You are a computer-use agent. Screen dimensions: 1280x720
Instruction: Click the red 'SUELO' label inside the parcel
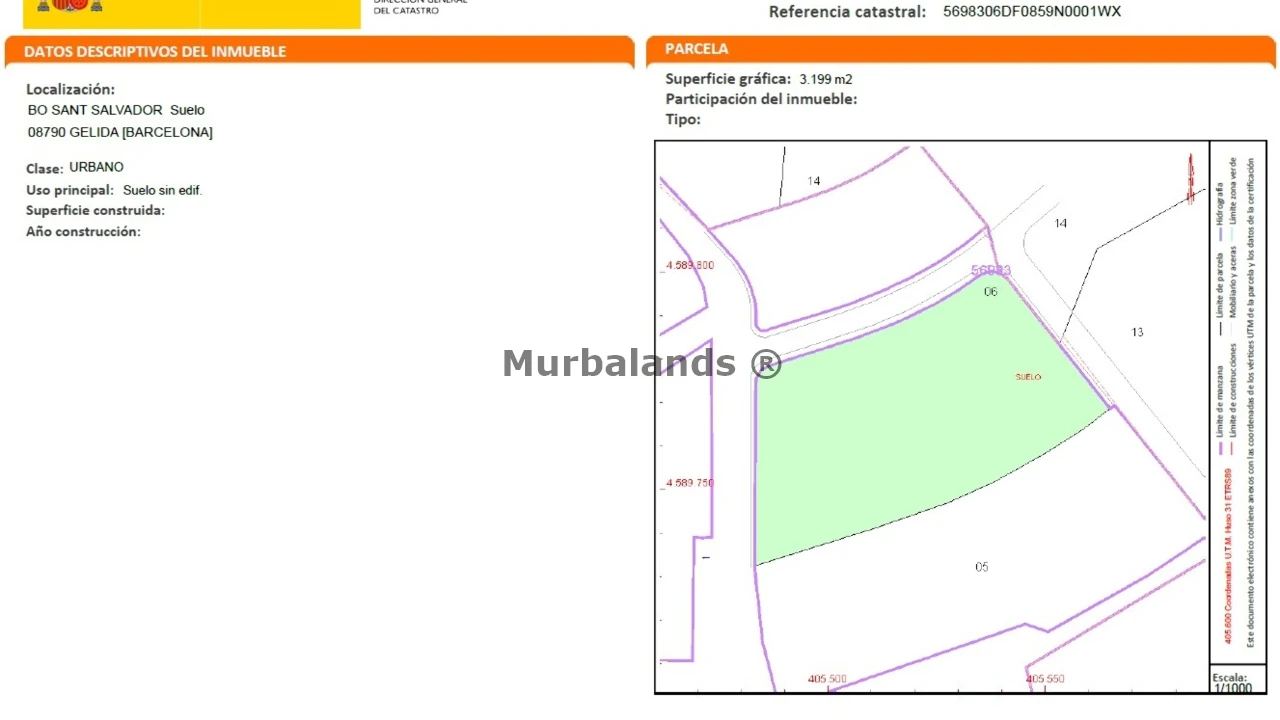tap(1028, 377)
